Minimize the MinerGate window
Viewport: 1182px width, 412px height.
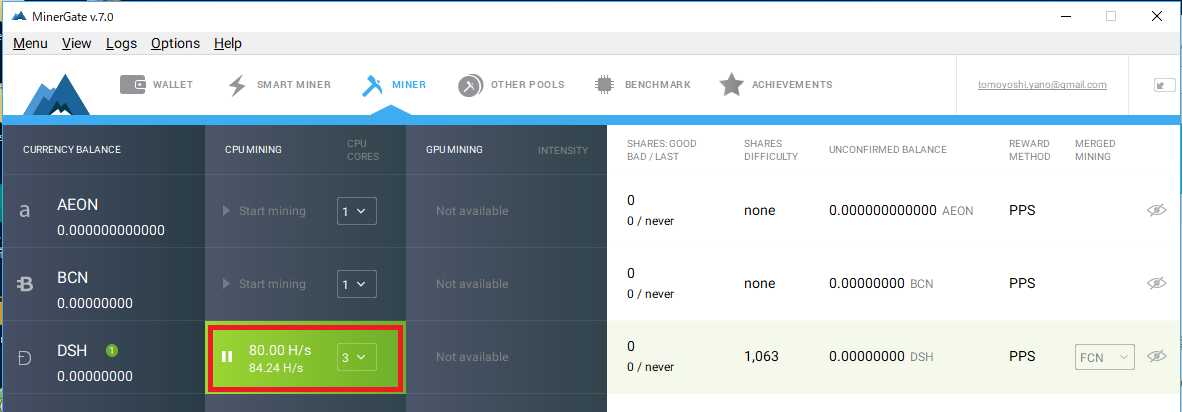(x=1065, y=16)
